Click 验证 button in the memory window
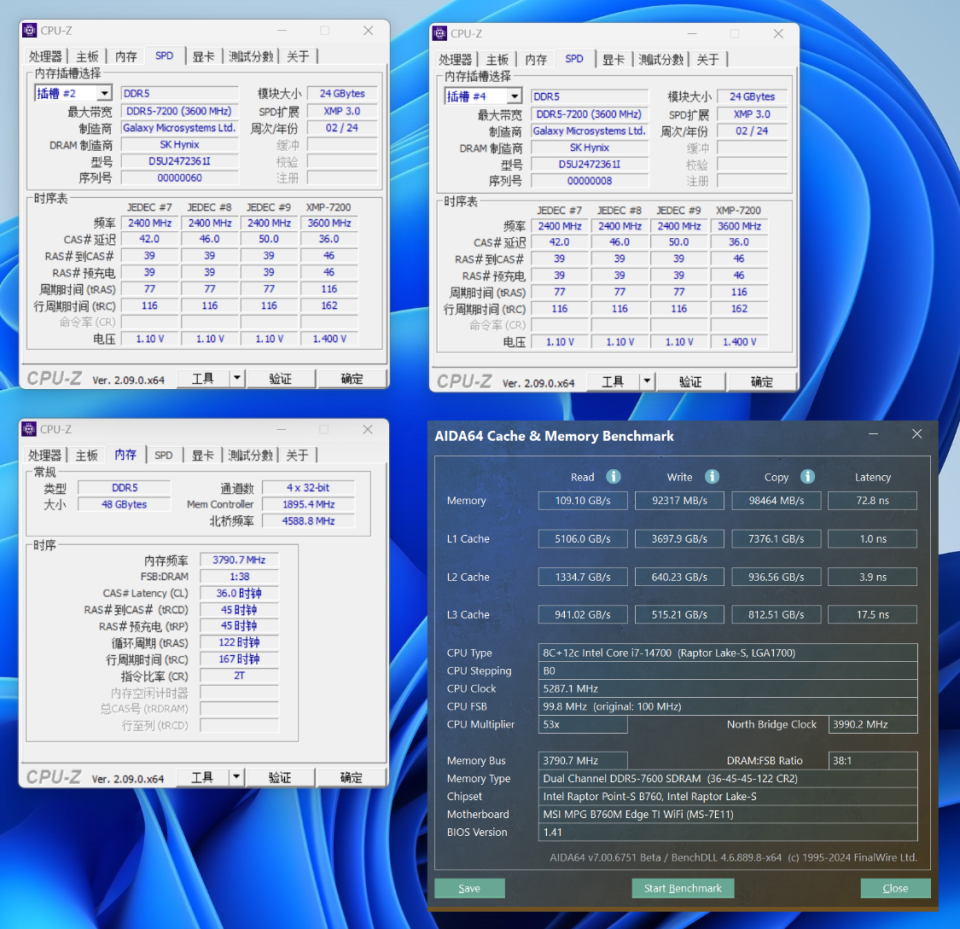Screen dimensions: 960x929 tap(280, 777)
